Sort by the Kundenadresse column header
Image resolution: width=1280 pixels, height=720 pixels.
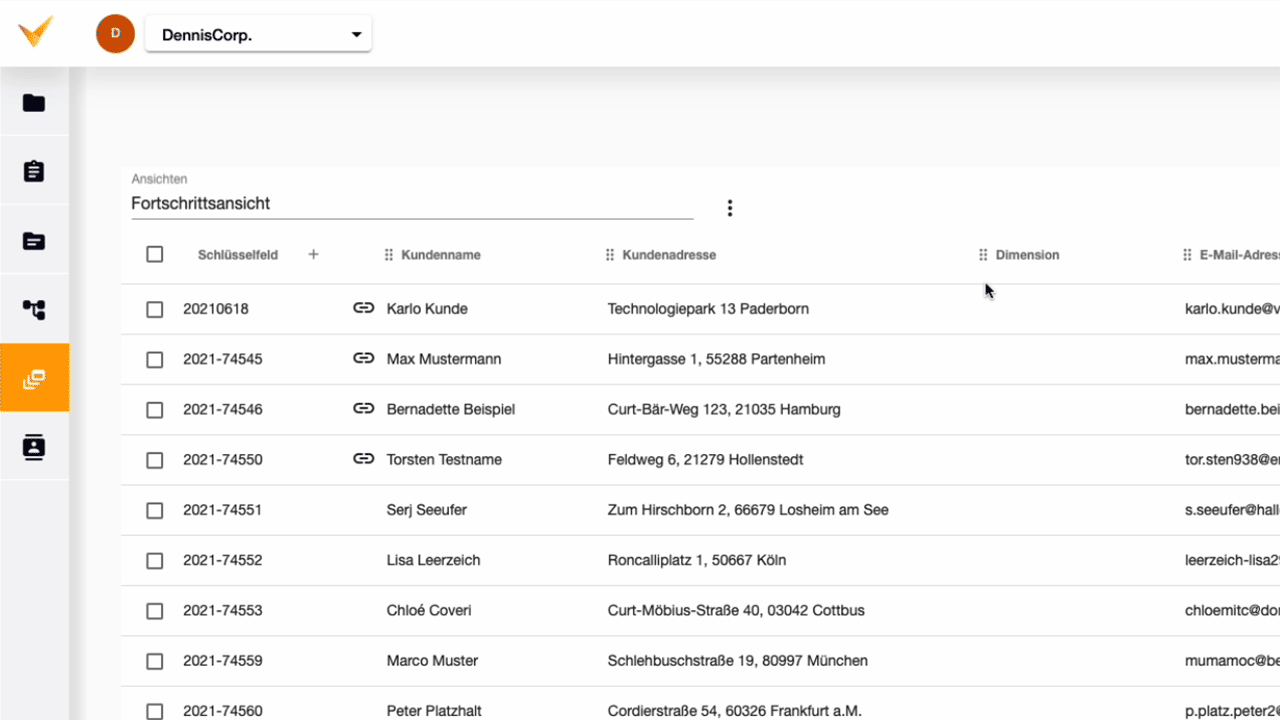pos(669,255)
